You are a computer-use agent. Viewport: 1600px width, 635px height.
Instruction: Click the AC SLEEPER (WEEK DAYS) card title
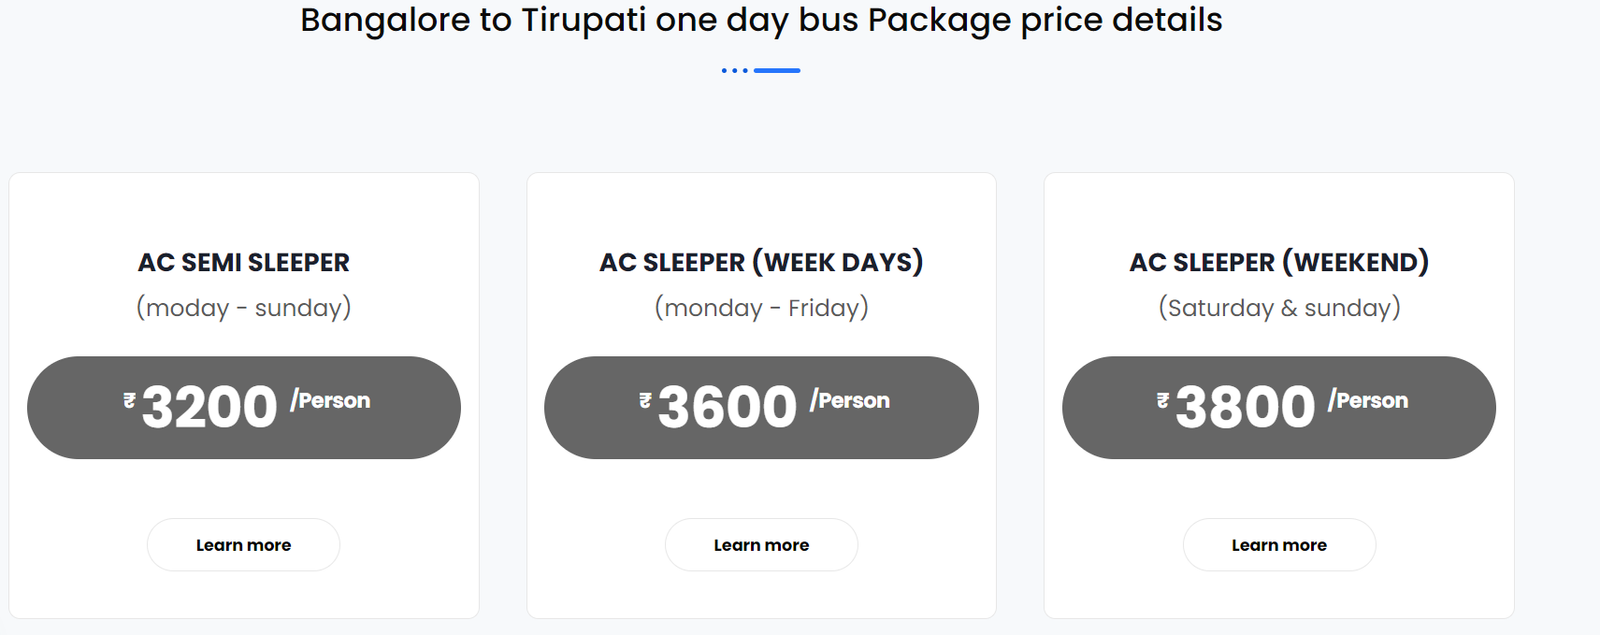tap(761, 262)
